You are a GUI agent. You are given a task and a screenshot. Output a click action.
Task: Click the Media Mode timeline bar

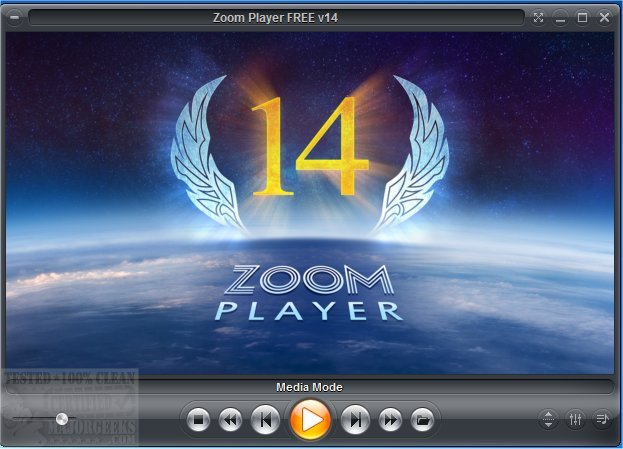pos(310,387)
